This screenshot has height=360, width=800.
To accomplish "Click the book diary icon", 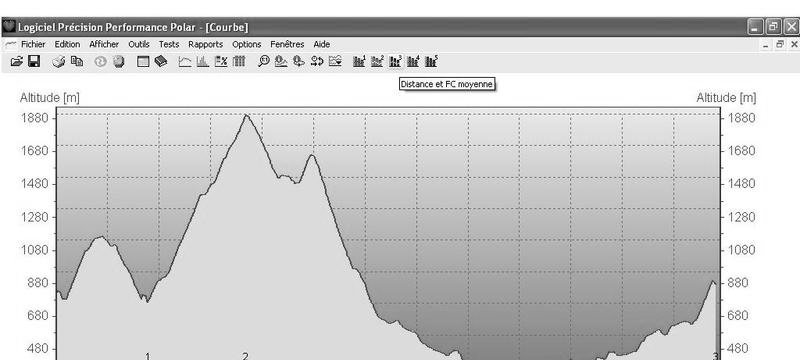I will pyautogui.click(x=161, y=62).
